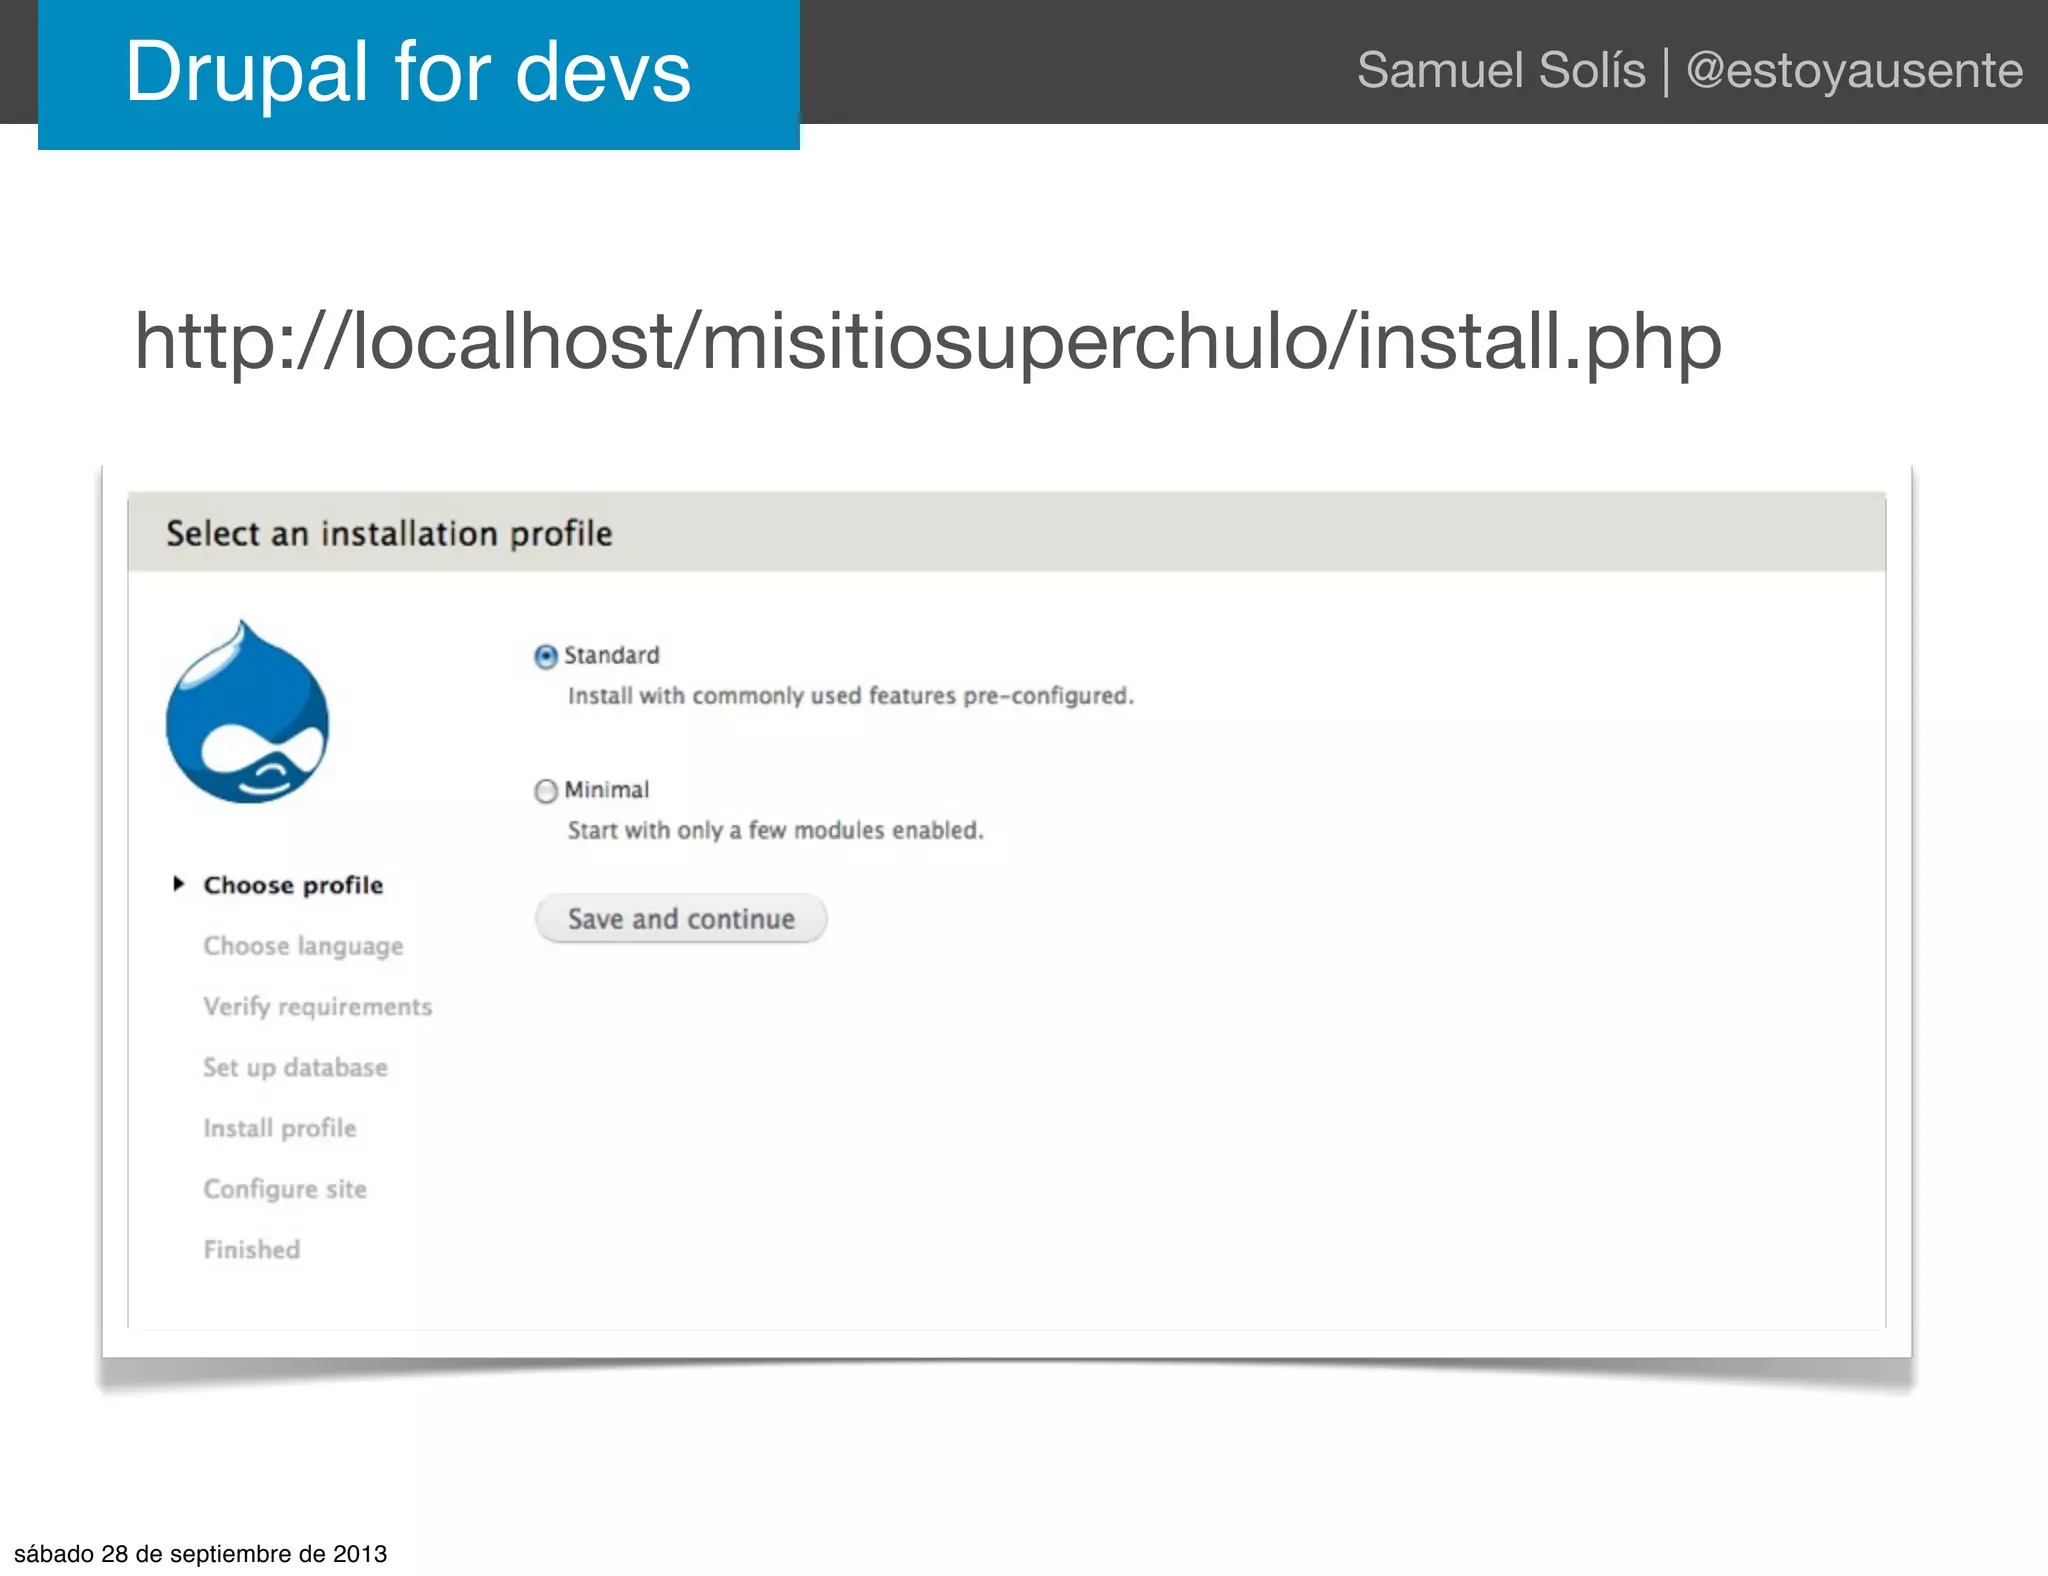Click the Drupal drop logo

(247, 712)
